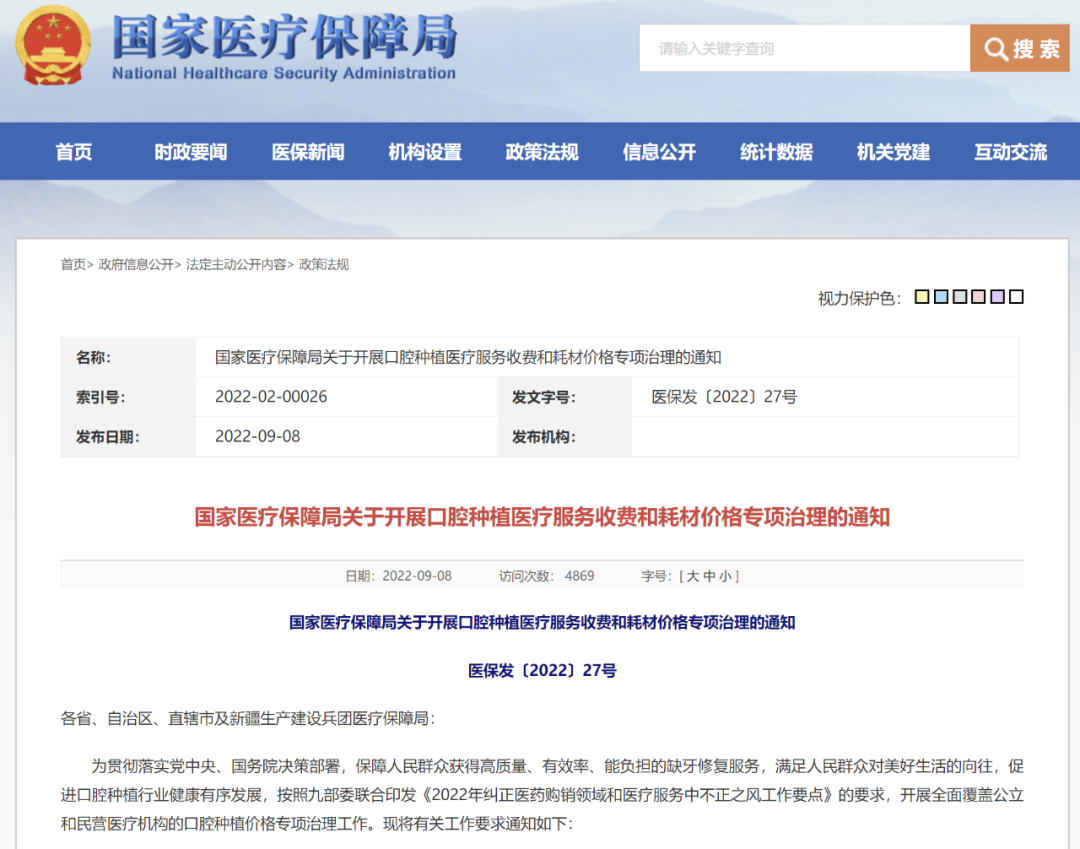Select the purple eye-protection color swatch

(x=997, y=297)
